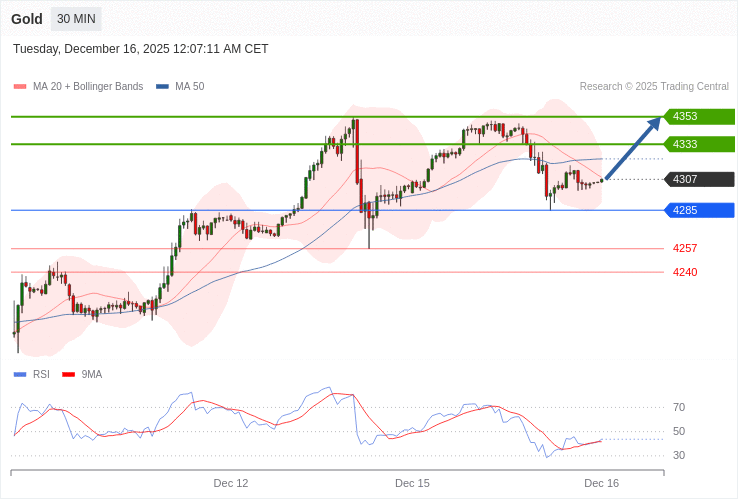Select the MA 20 + Bollinger Bands legend label
The height and width of the screenshot is (500, 738).
tap(88, 87)
